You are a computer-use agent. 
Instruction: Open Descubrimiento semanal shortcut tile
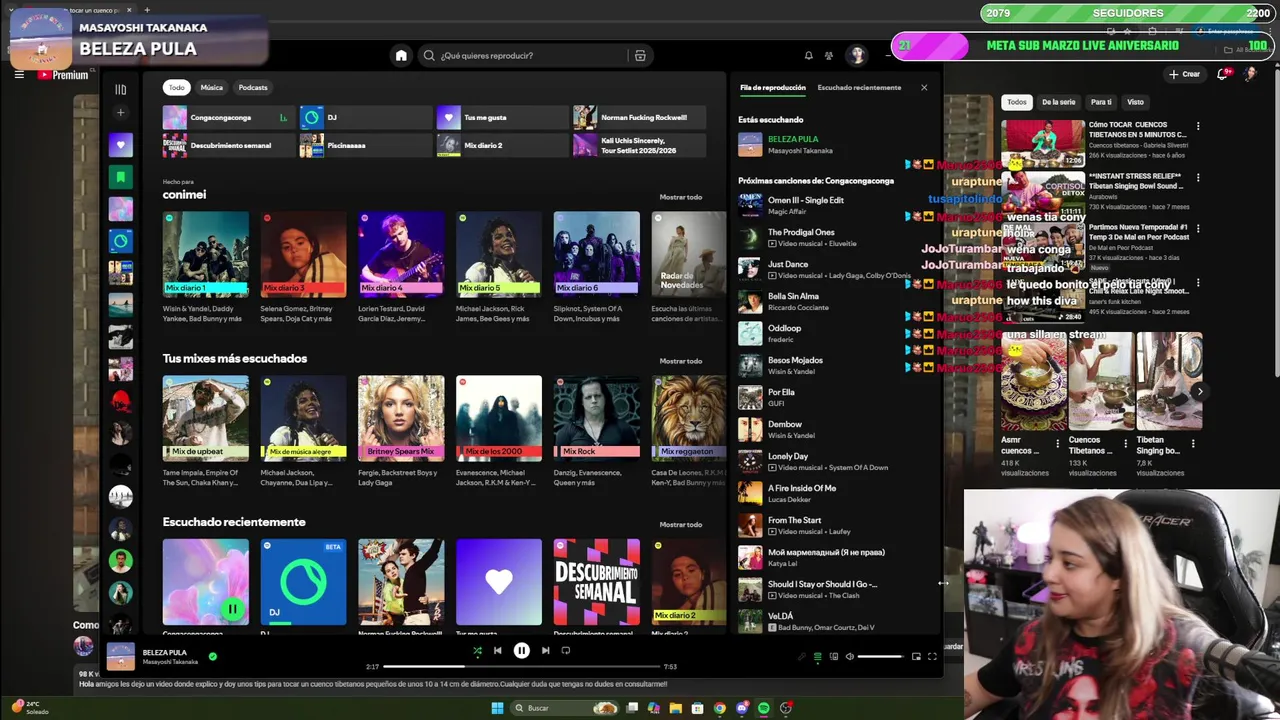pyautogui.click(x=227, y=145)
